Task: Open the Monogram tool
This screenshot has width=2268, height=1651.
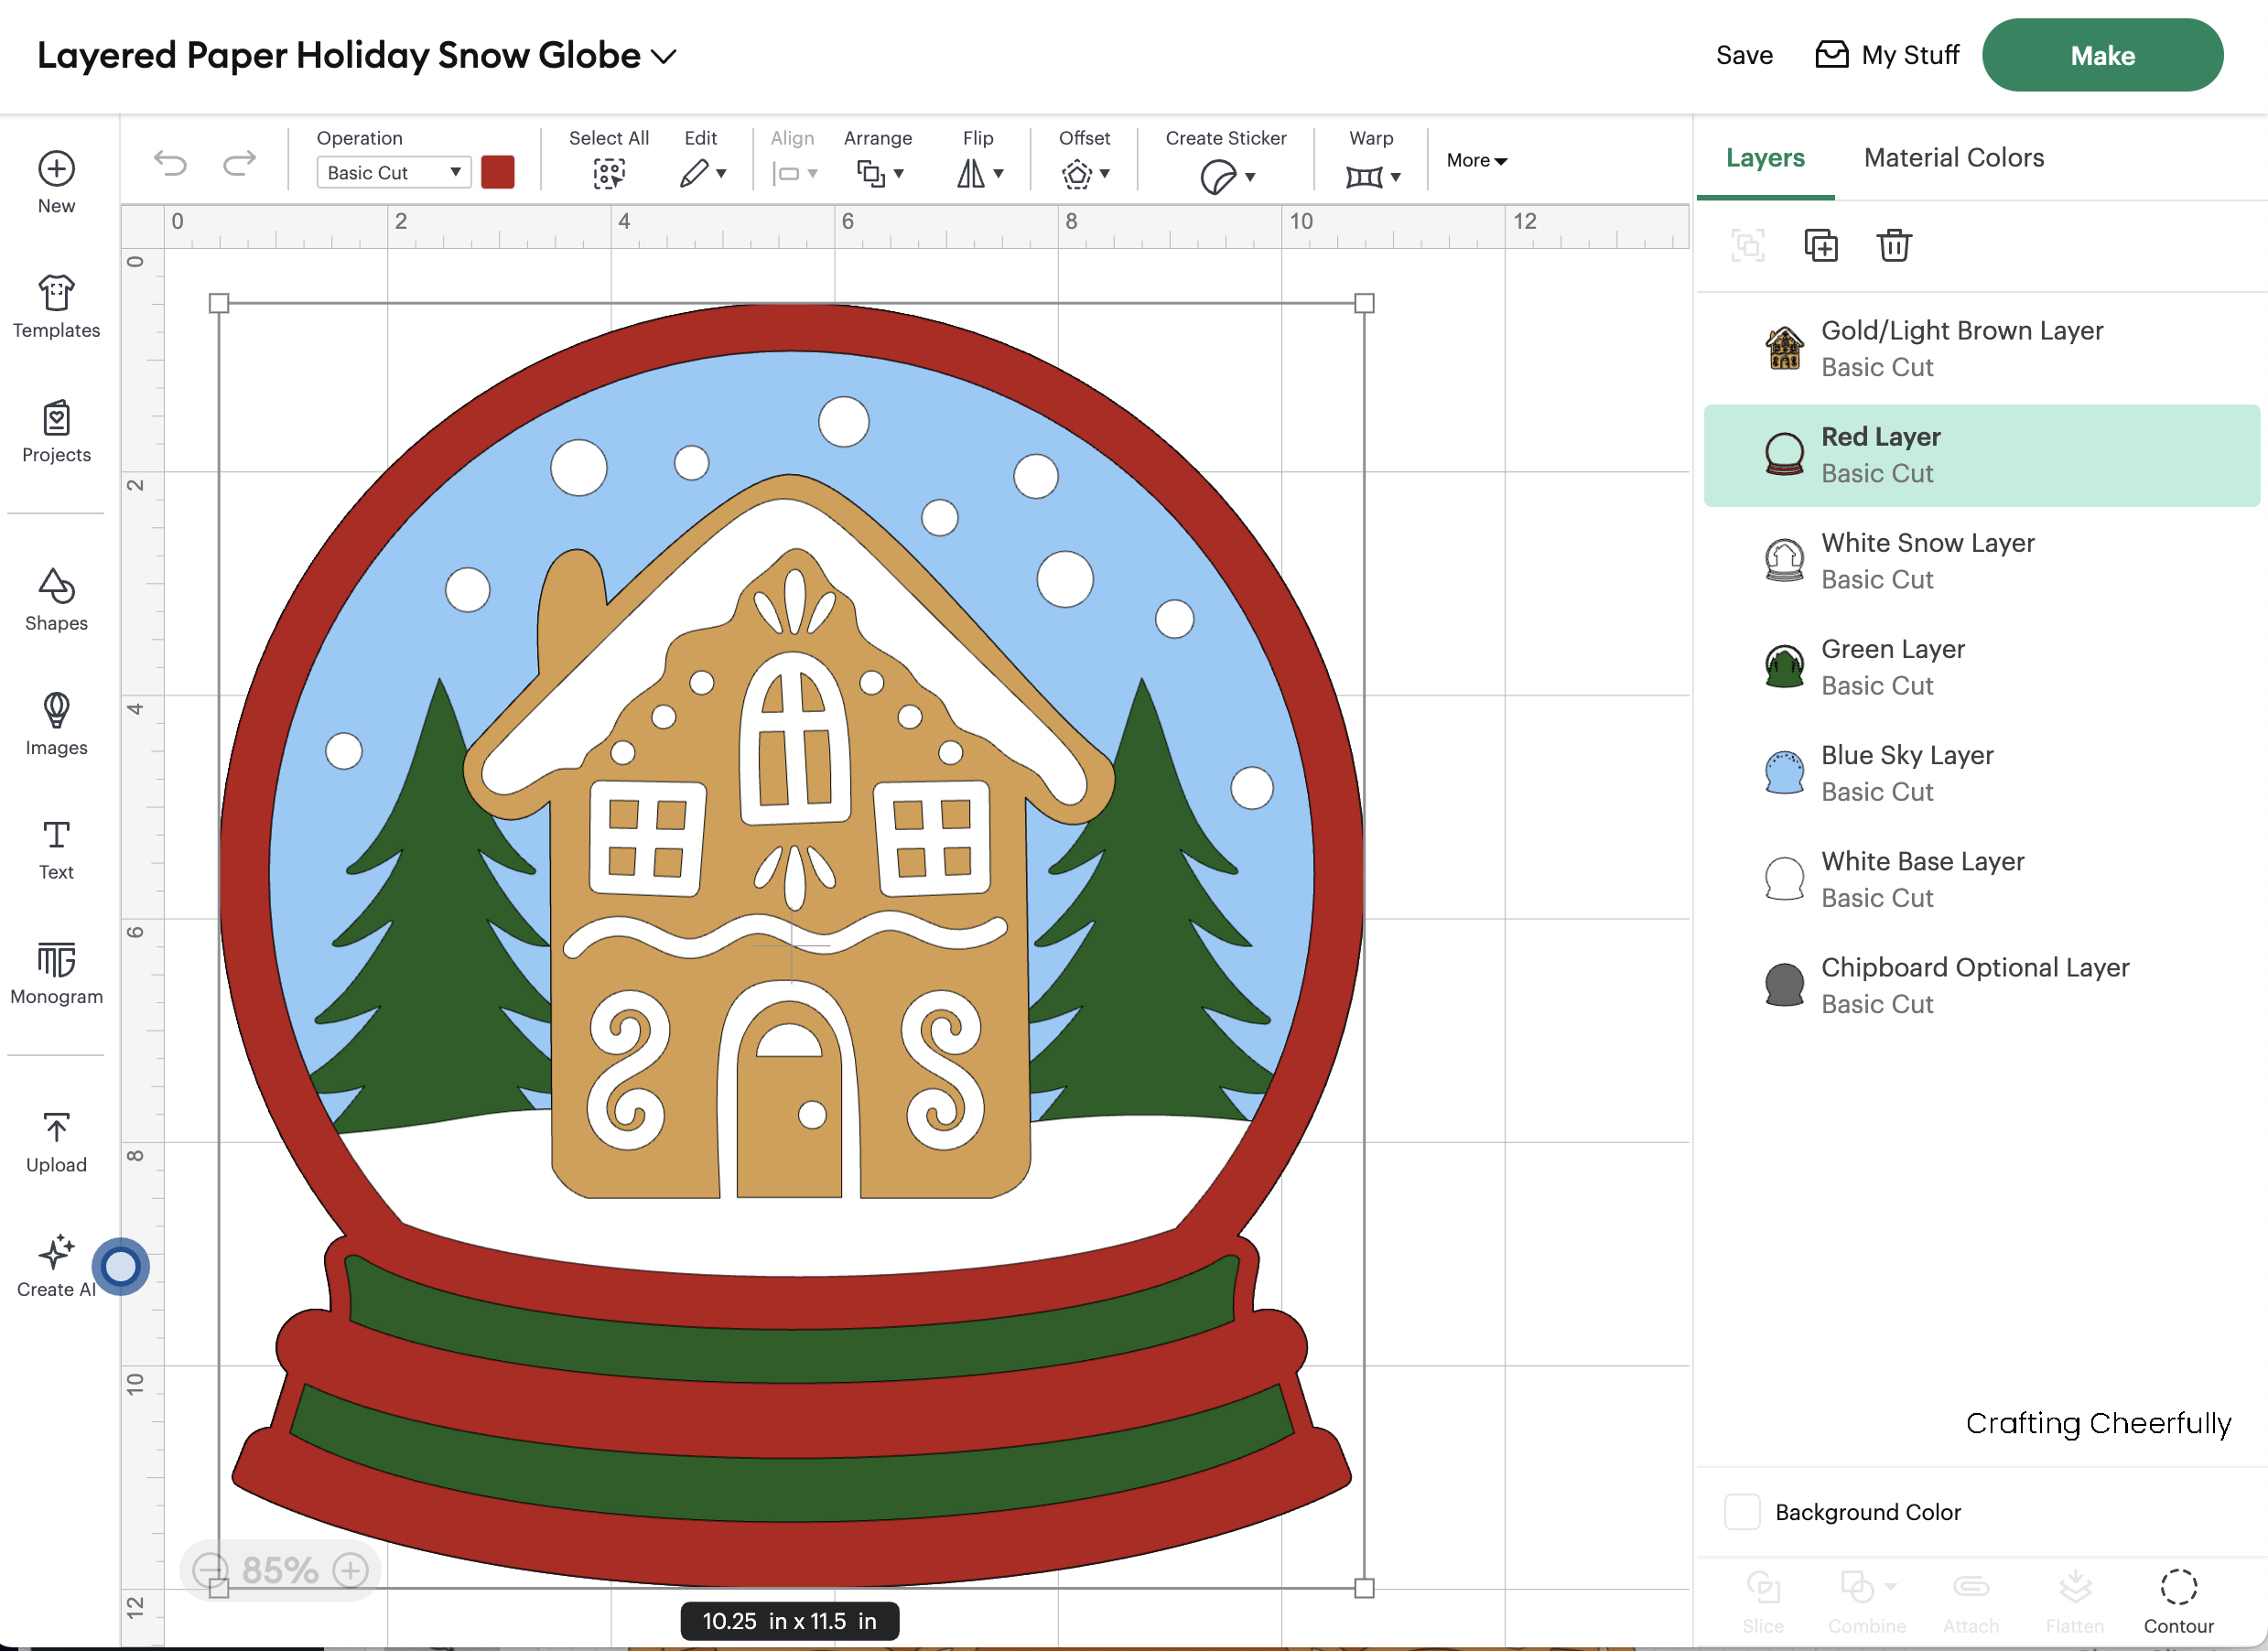Action: click(55, 972)
